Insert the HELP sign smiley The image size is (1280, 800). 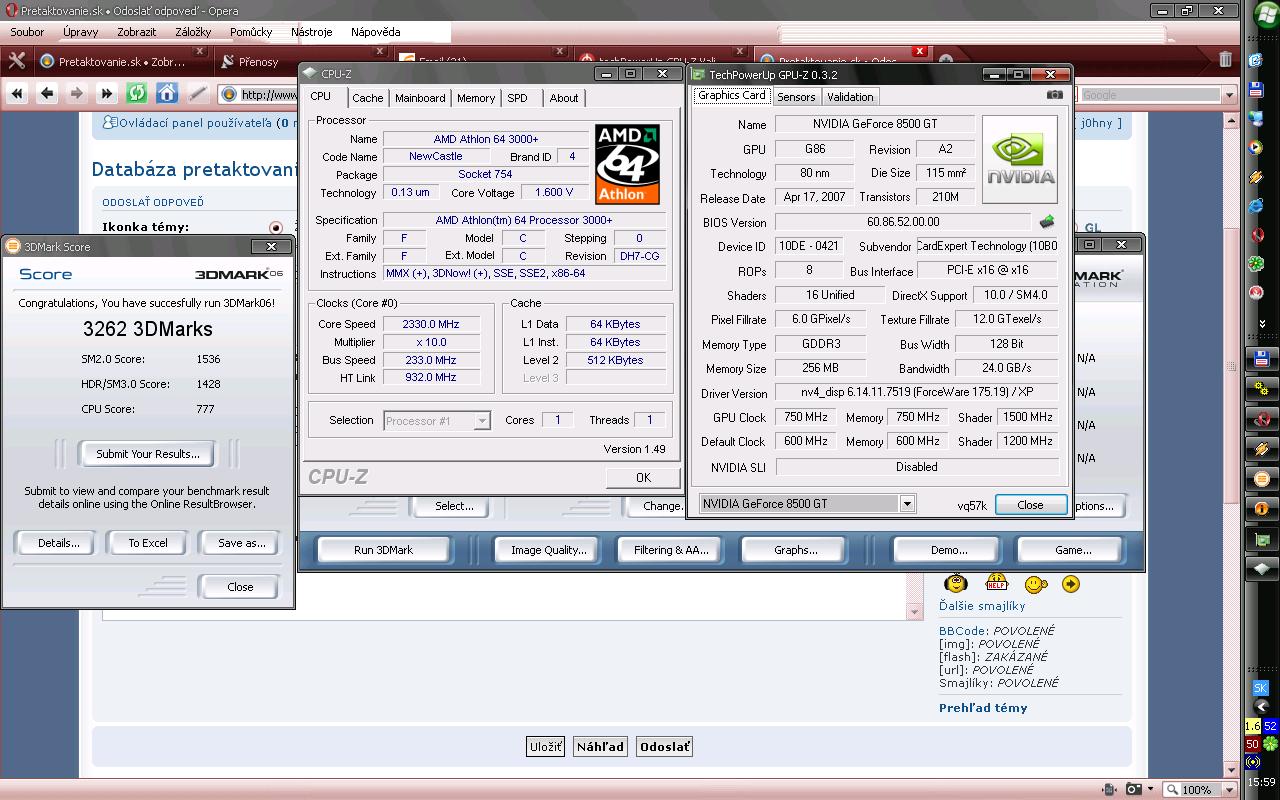pos(997,582)
